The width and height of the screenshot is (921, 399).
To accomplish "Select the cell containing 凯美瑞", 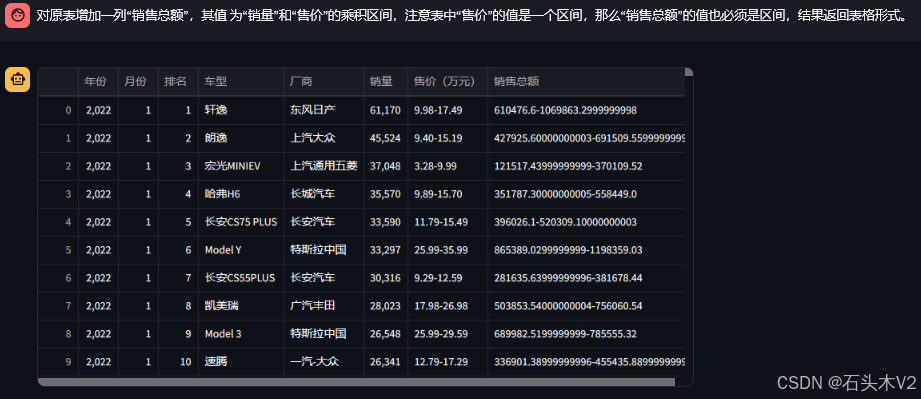I will click(x=241, y=306).
